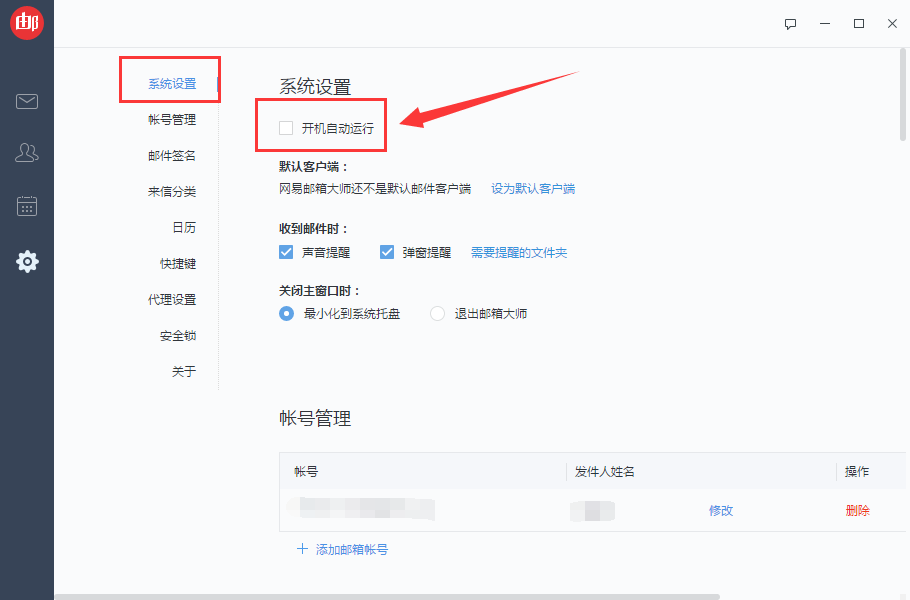910x600 pixels.
Task: Open the Calendar icon in sidebar
Action: pos(27,206)
